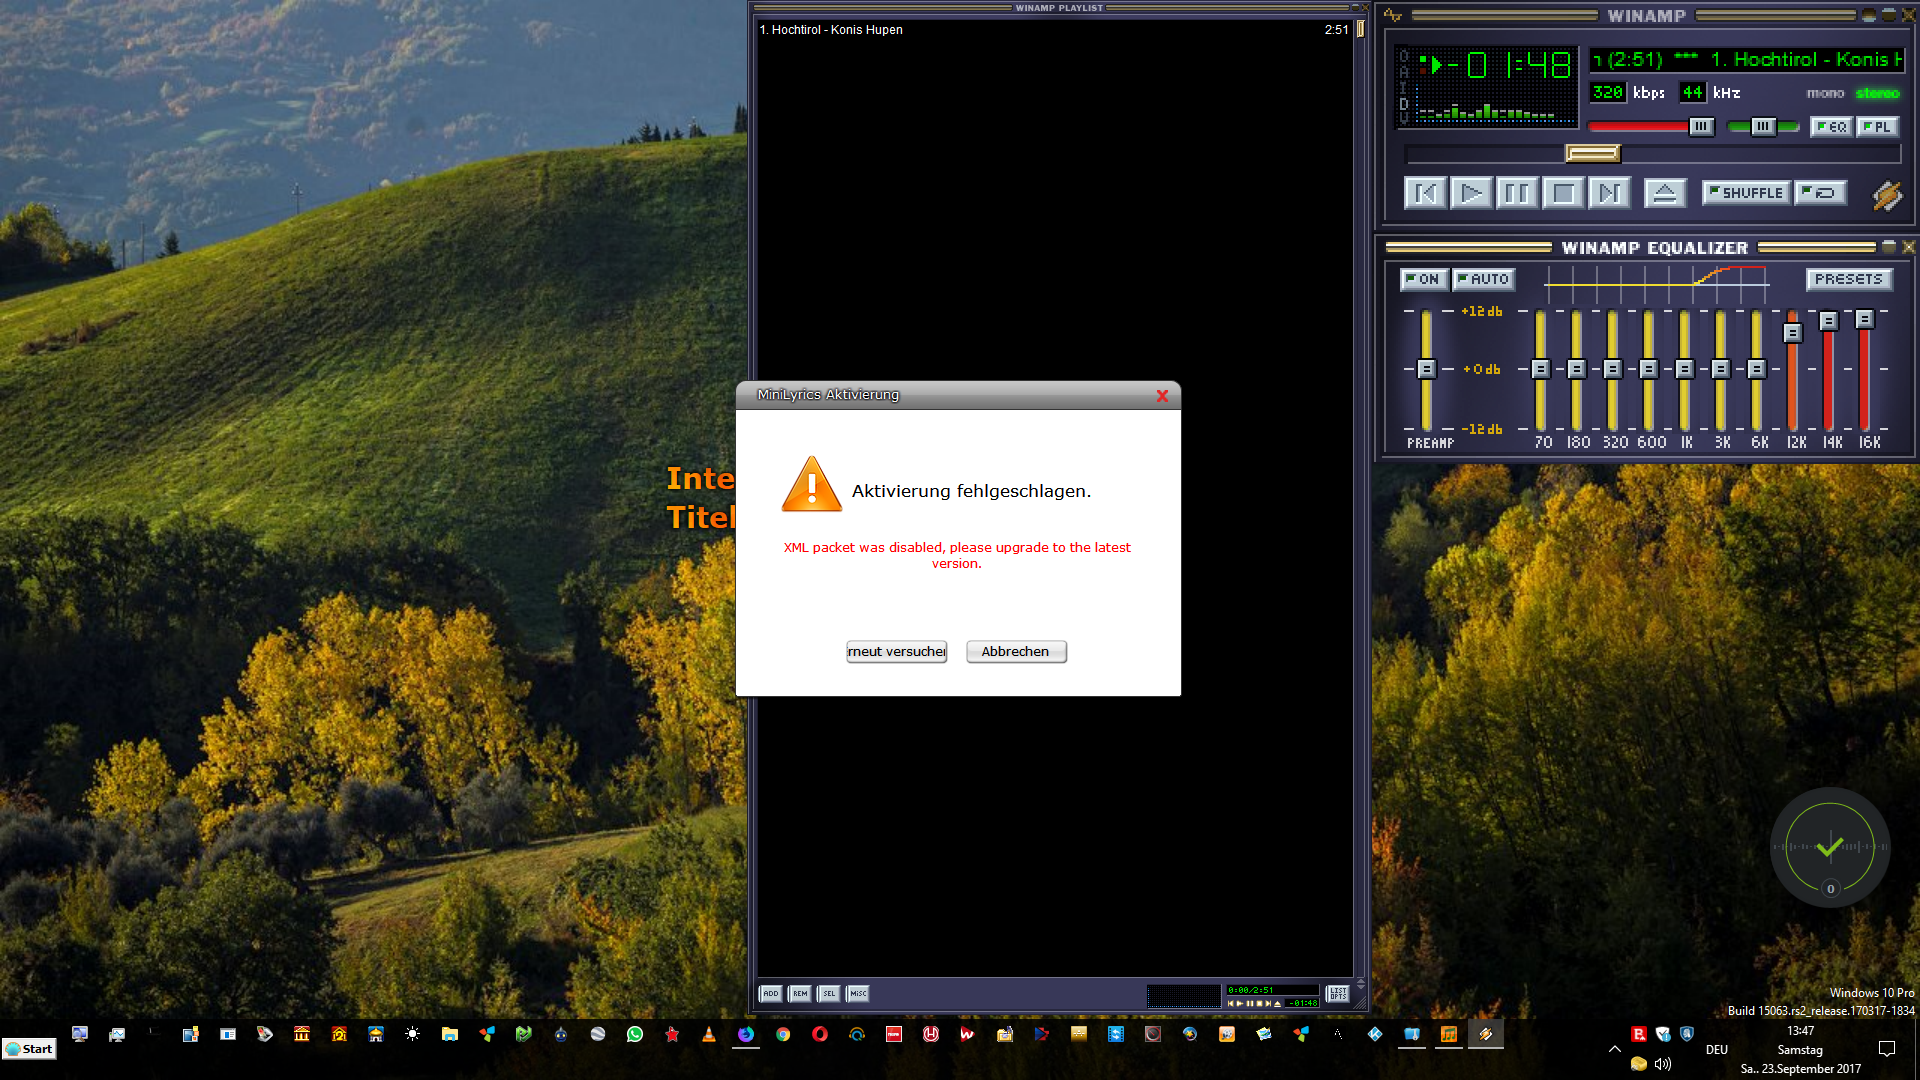This screenshot has height=1080, width=1920.
Task: Click the Winamp lightning icon in taskbar
Action: coord(1486,1034)
